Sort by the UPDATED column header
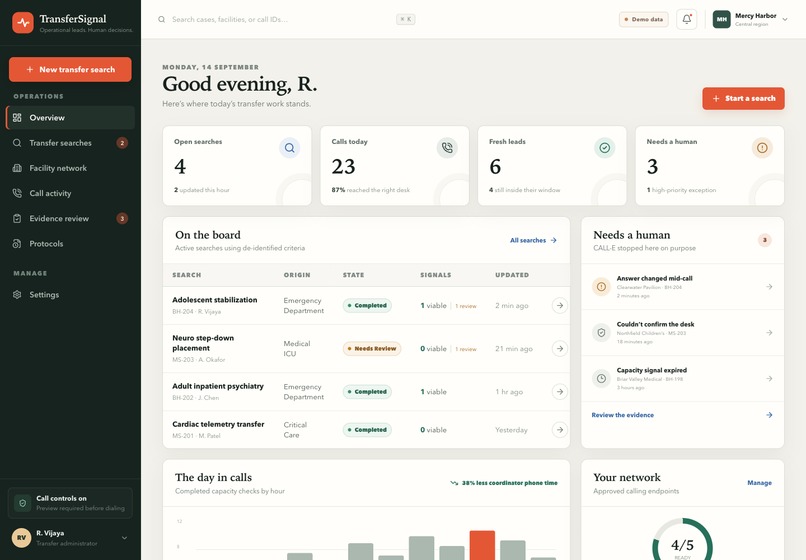Viewport: 806px width, 560px height. [512, 275]
